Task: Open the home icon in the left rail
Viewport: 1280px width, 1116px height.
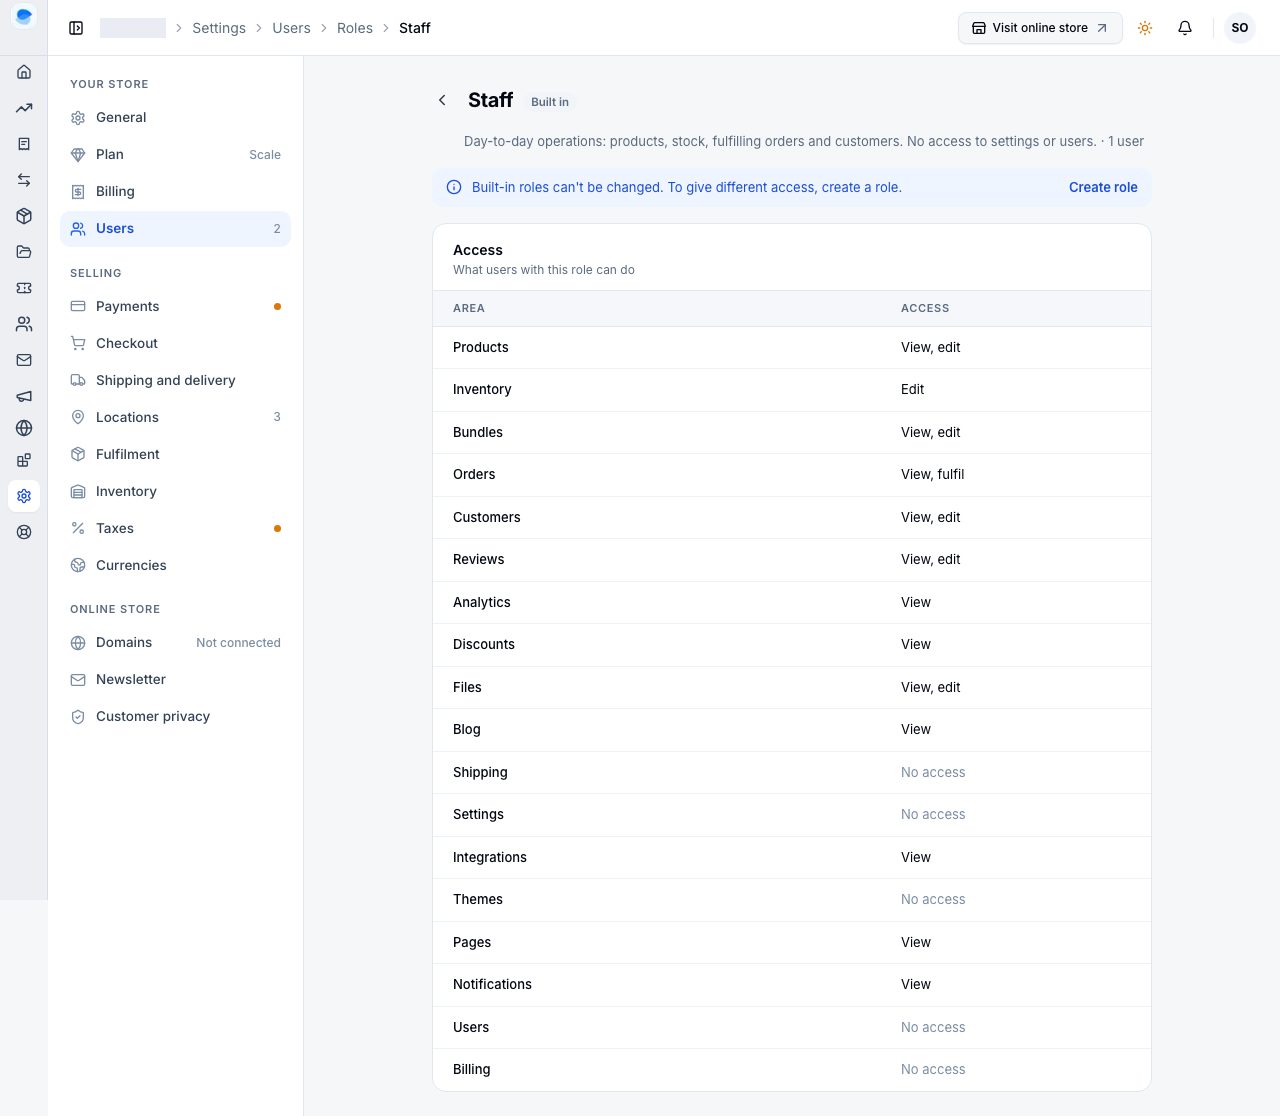Action: 24,72
